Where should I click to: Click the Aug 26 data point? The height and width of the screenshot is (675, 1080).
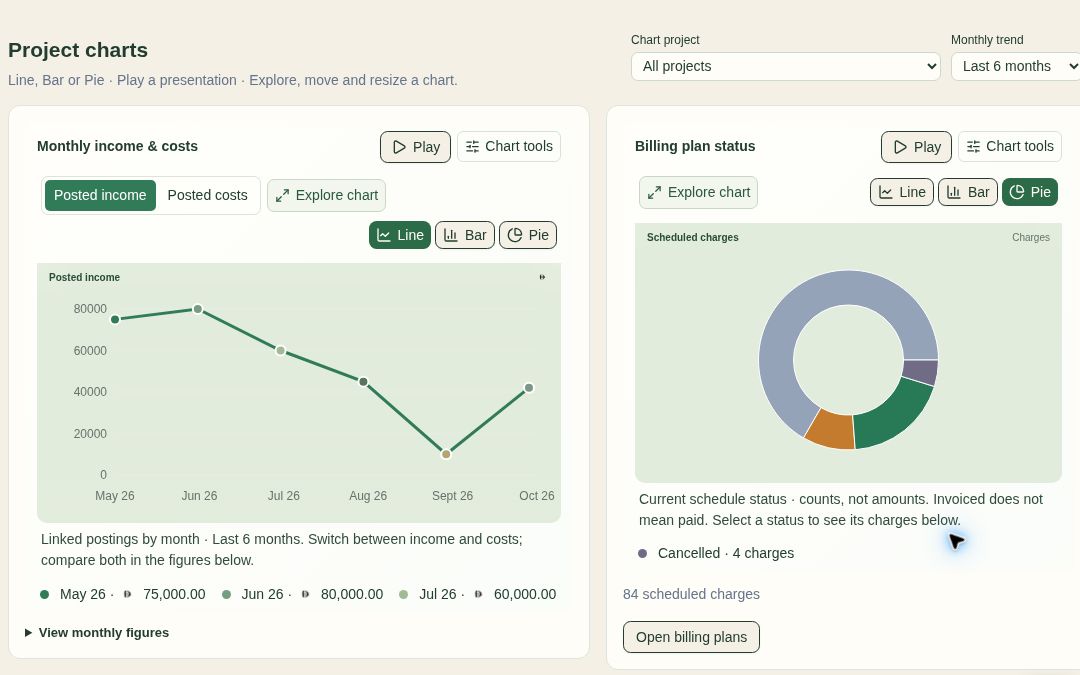363,382
